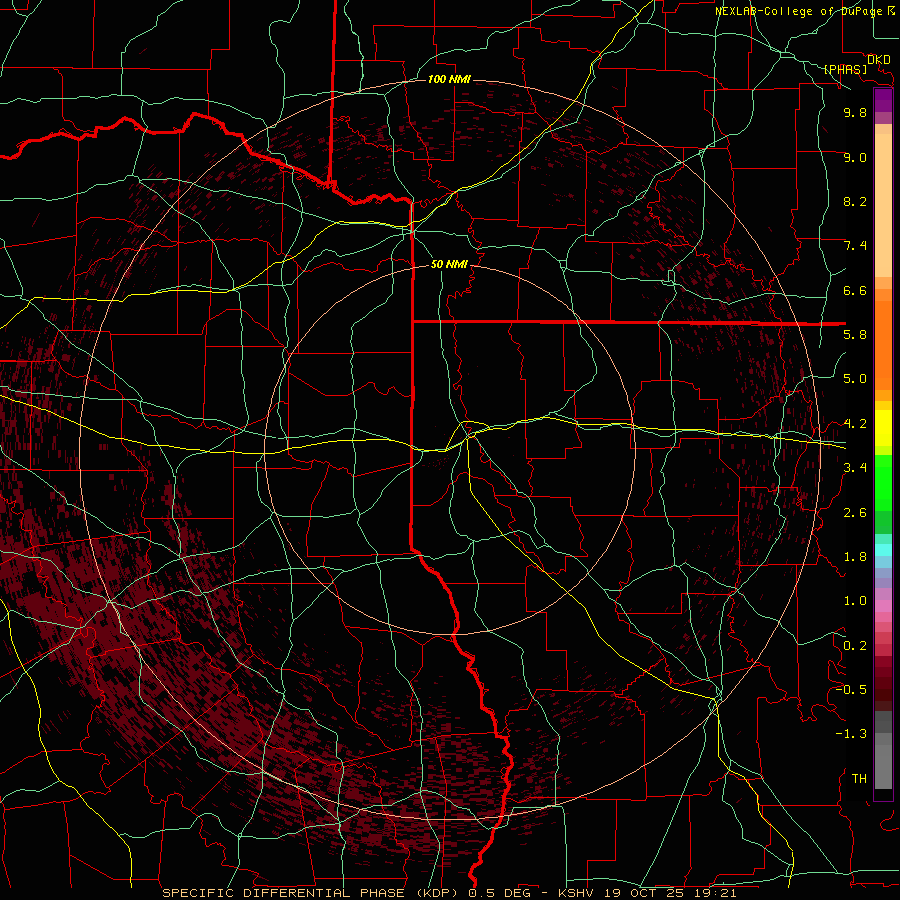Click the 5.8 scale value
Image resolution: width=900 pixels, height=900 pixels.
click(x=855, y=335)
